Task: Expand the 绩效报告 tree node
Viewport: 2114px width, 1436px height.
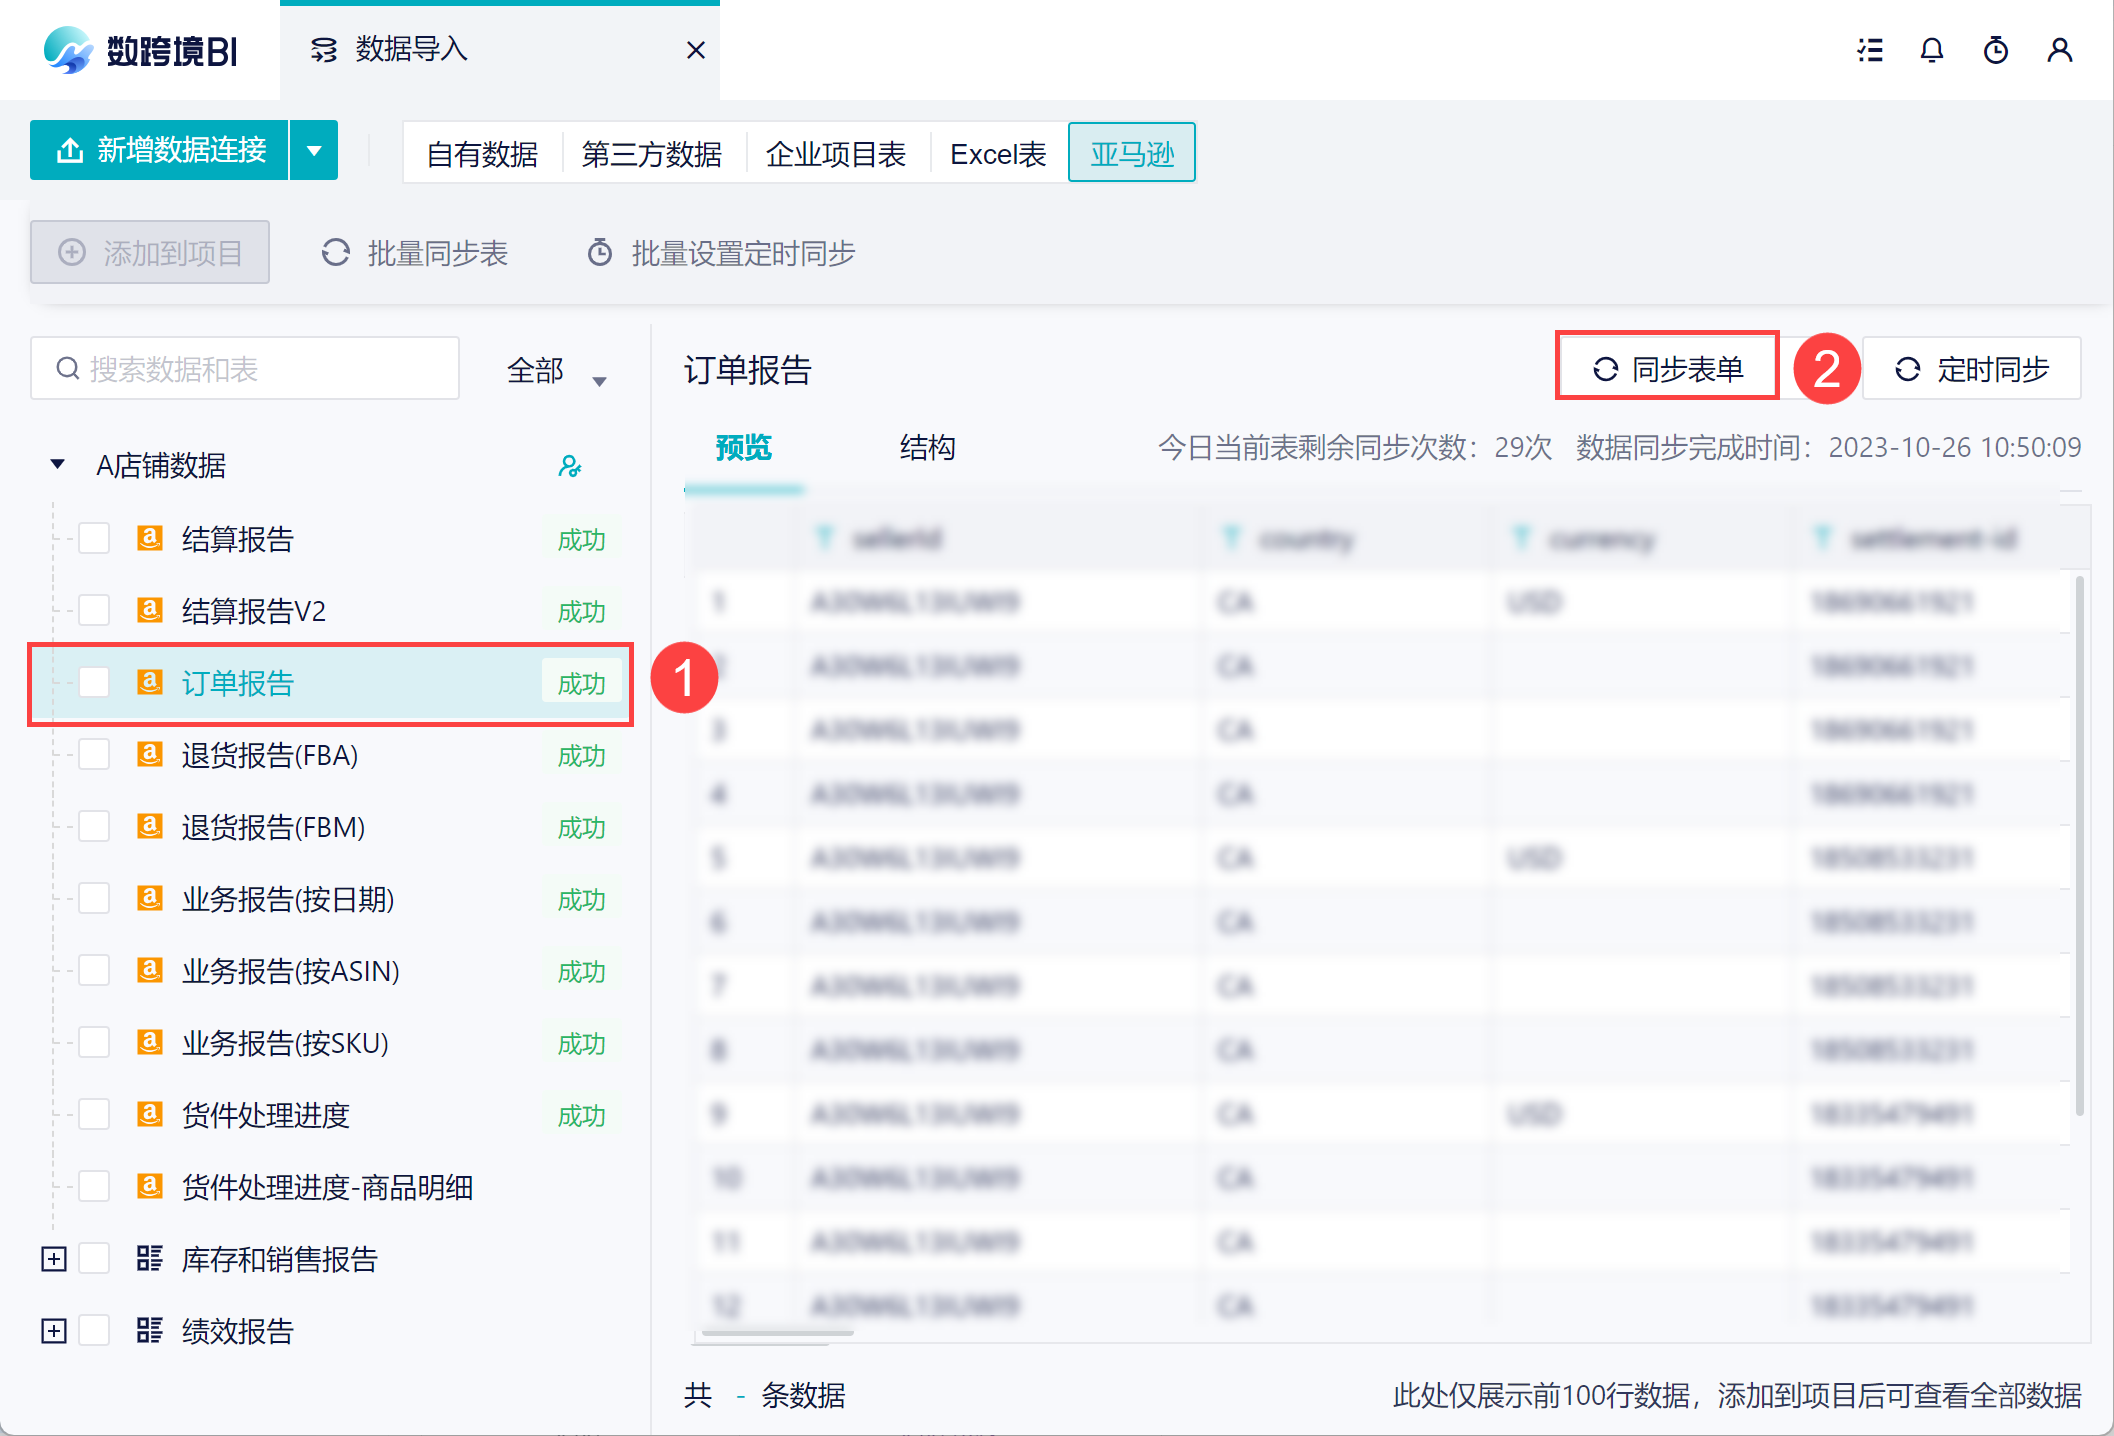Action: (x=54, y=1331)
